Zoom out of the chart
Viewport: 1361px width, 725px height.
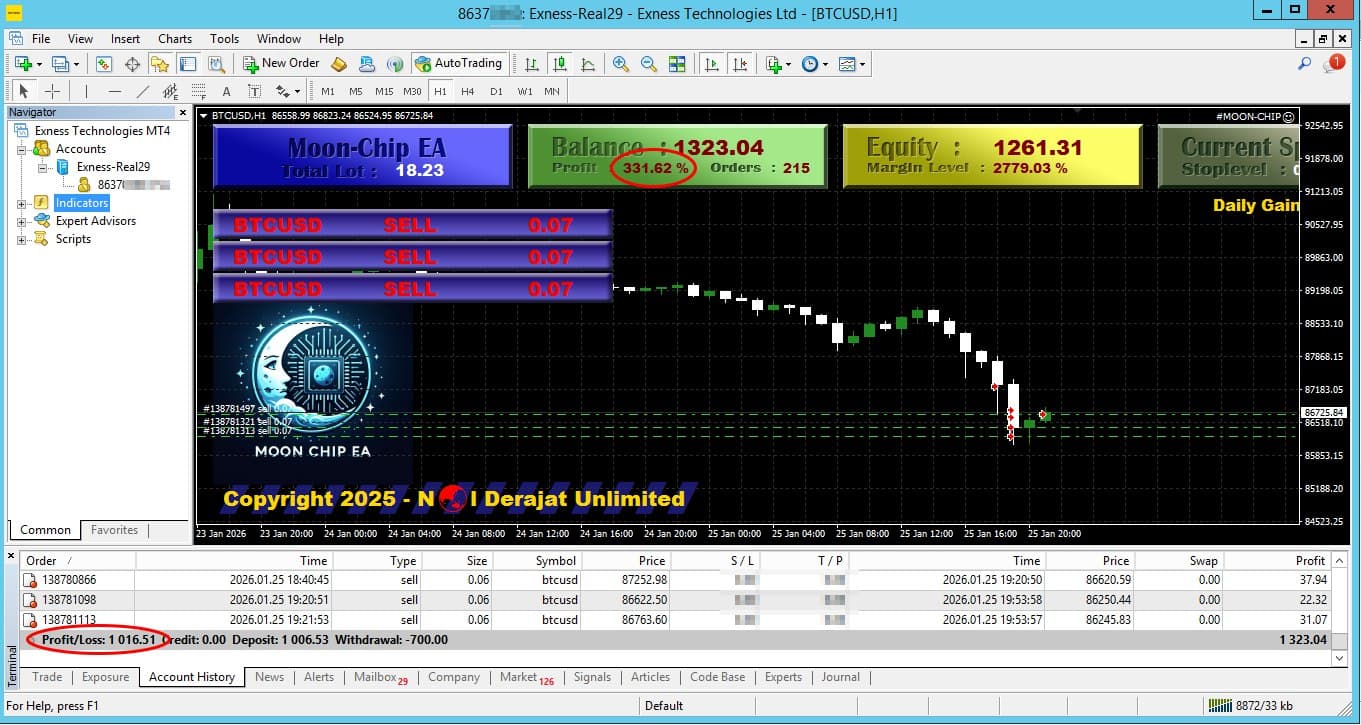tap(648, 63)
